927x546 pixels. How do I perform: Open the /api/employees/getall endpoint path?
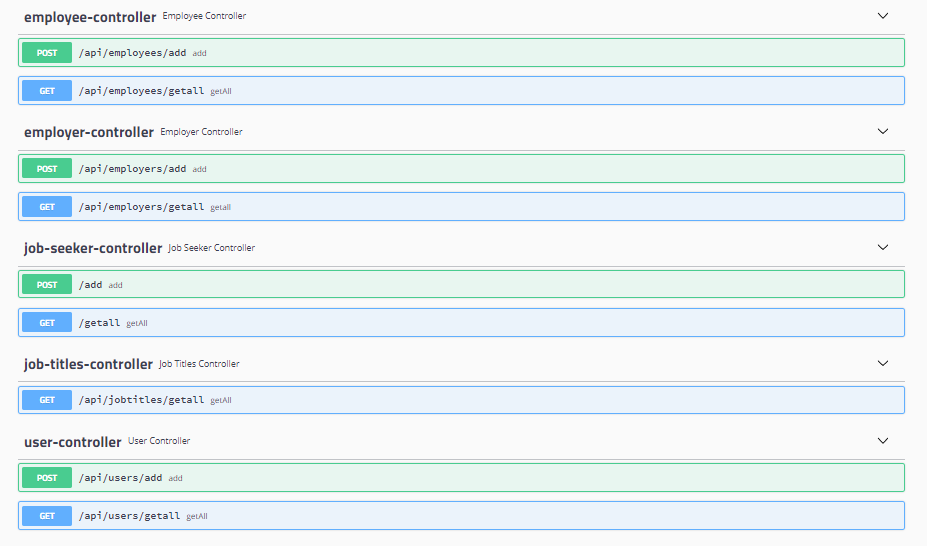click(141, 90)
